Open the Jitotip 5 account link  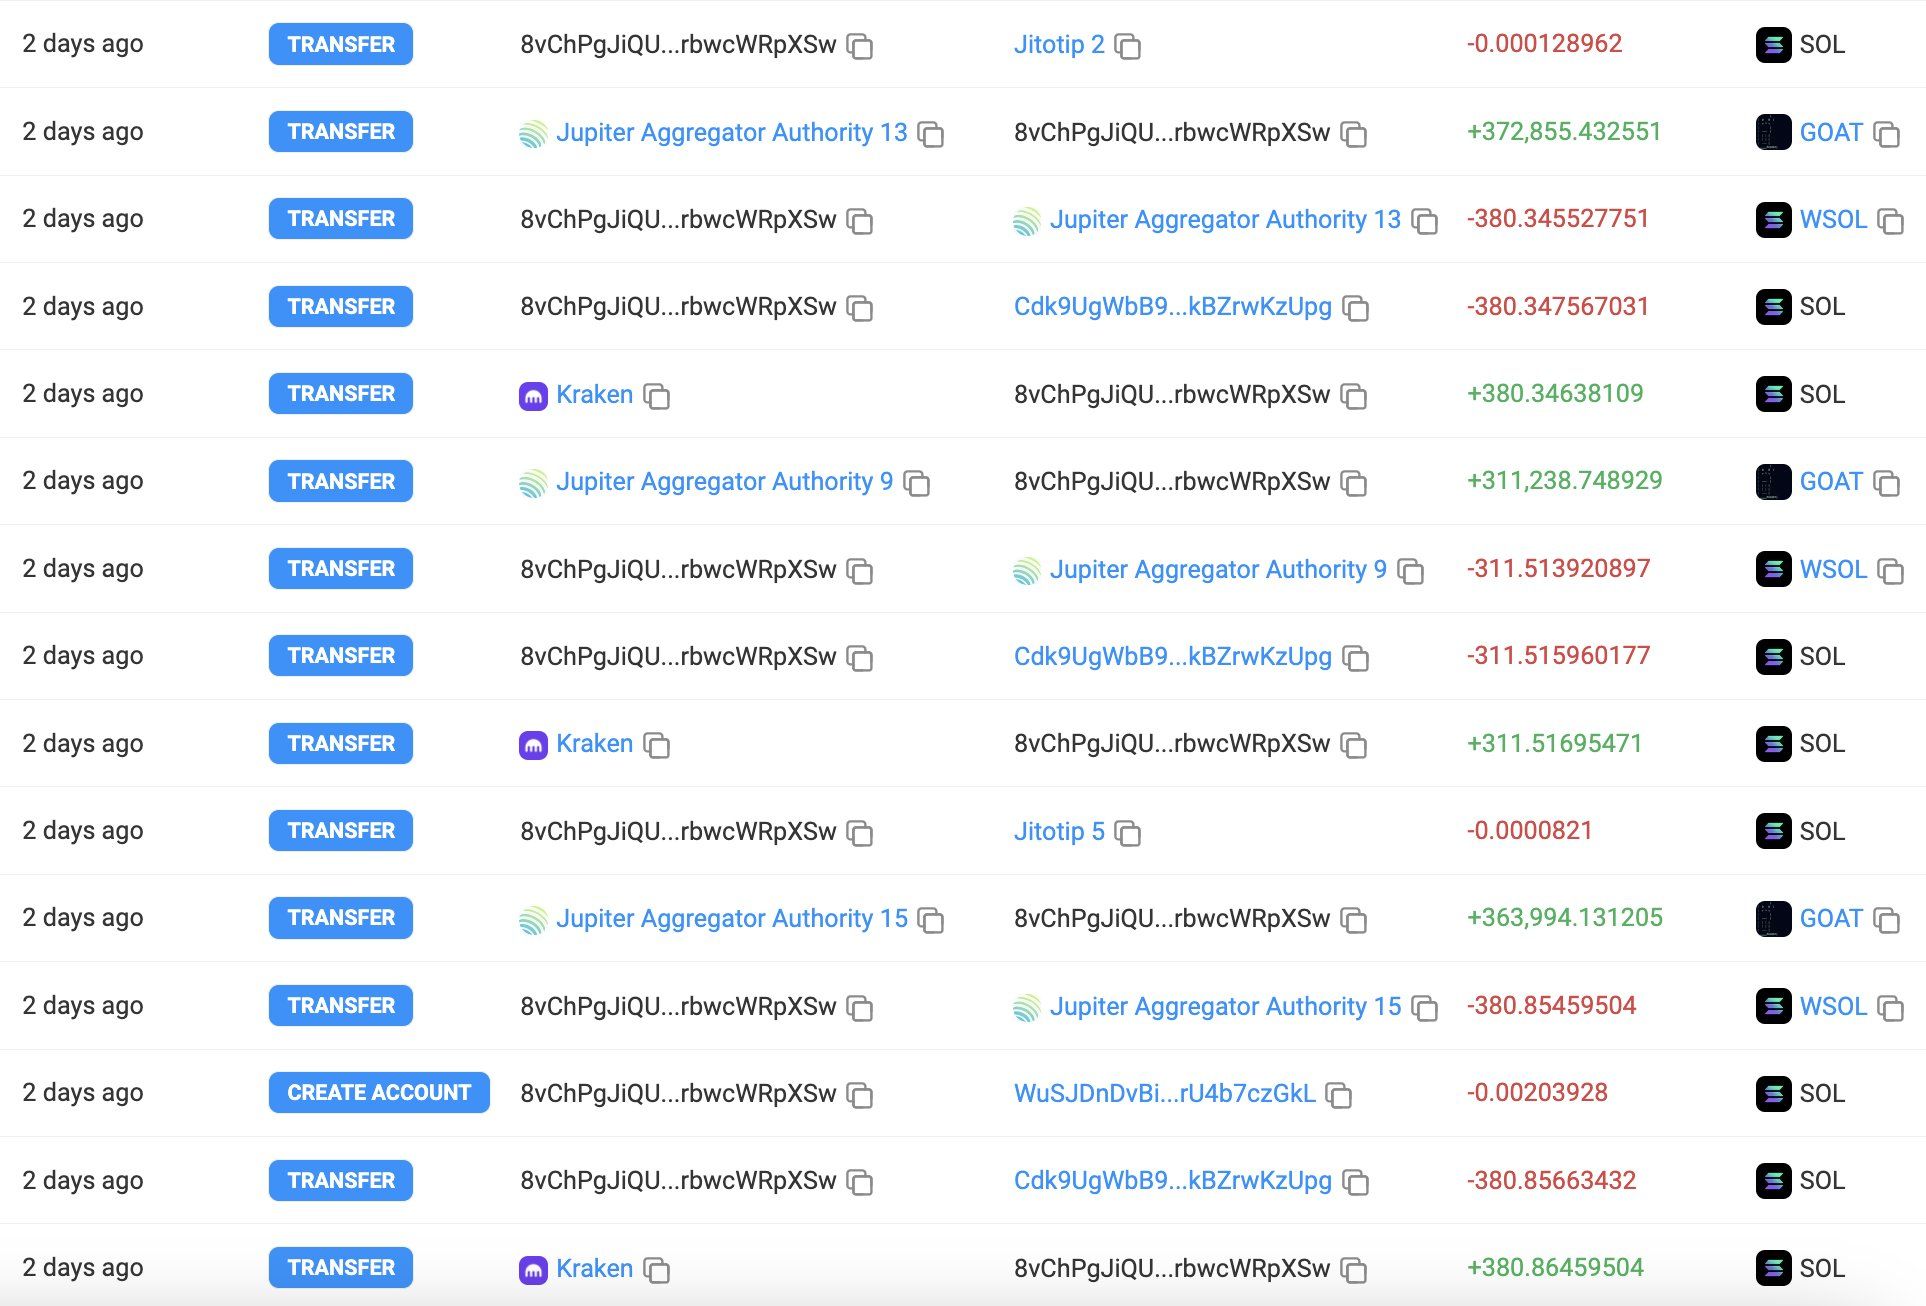[1059, 831]
